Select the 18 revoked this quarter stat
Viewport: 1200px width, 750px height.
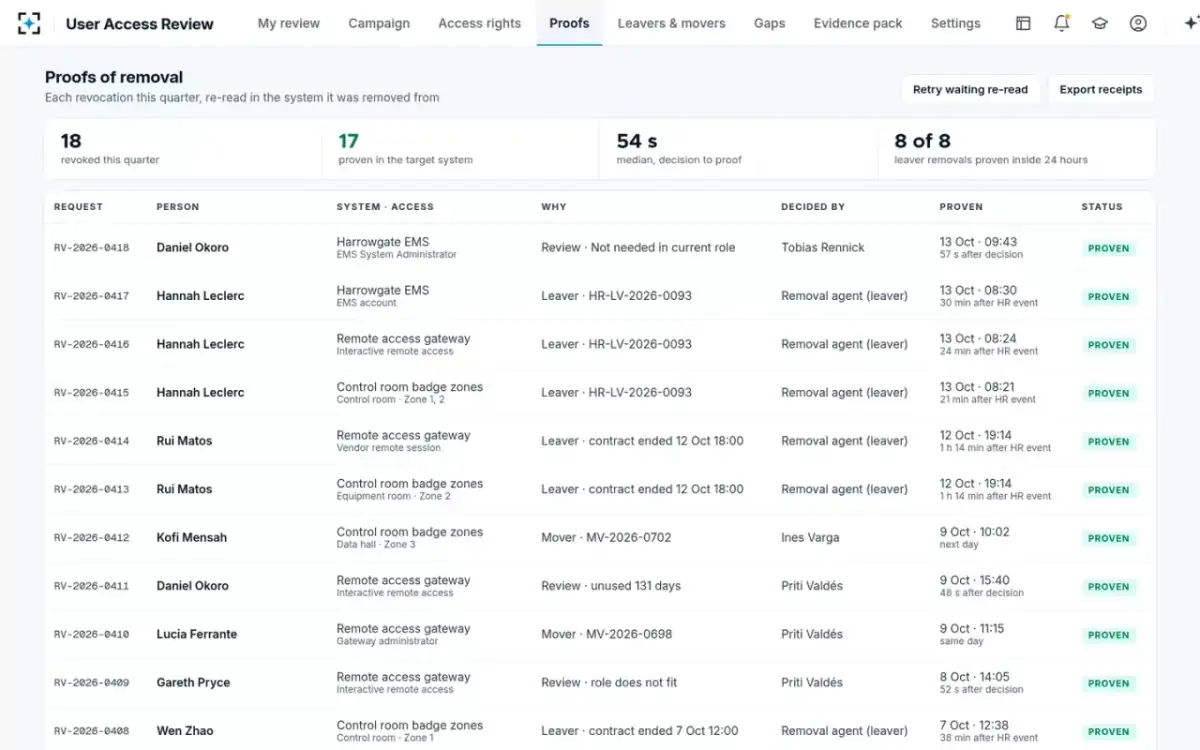click(x=183, y=149)
